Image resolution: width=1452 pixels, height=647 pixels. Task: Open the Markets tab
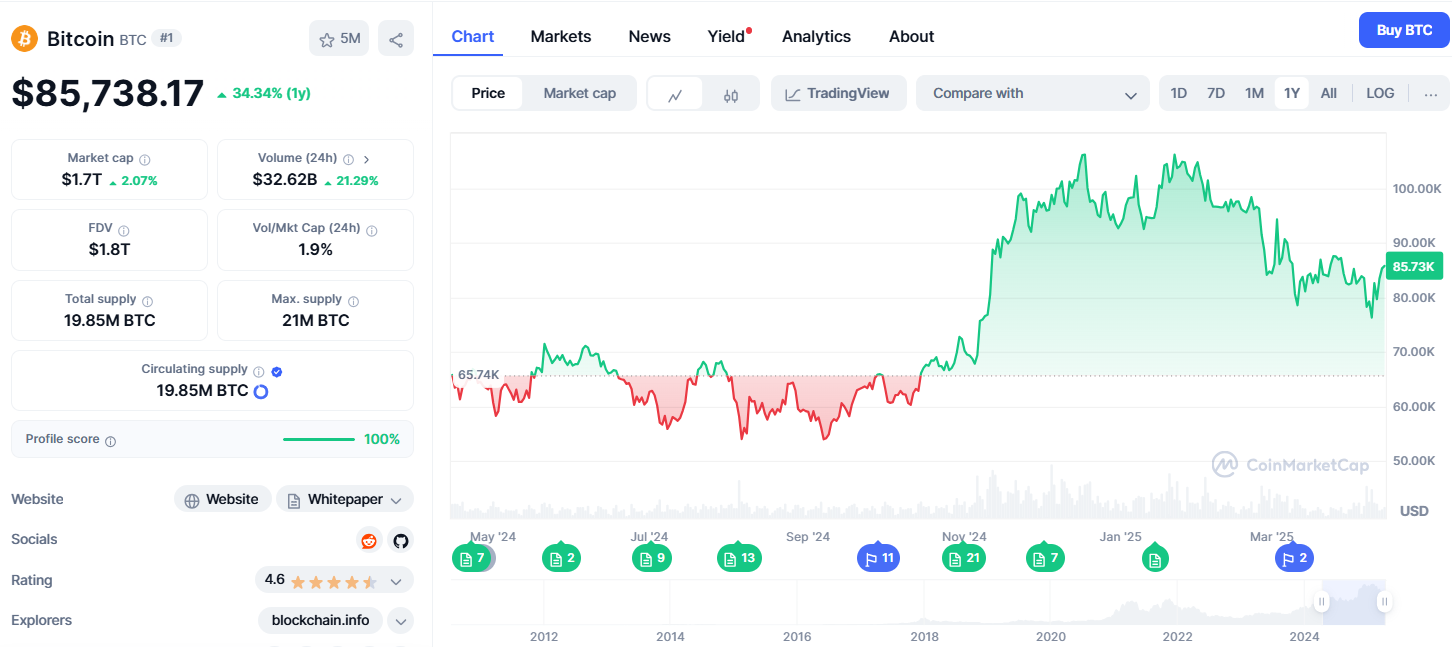[561, 36]
